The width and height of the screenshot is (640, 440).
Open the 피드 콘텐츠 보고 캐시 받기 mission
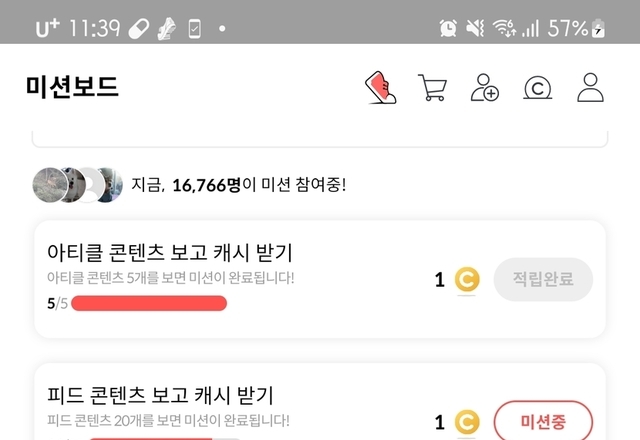pos(160,395)
